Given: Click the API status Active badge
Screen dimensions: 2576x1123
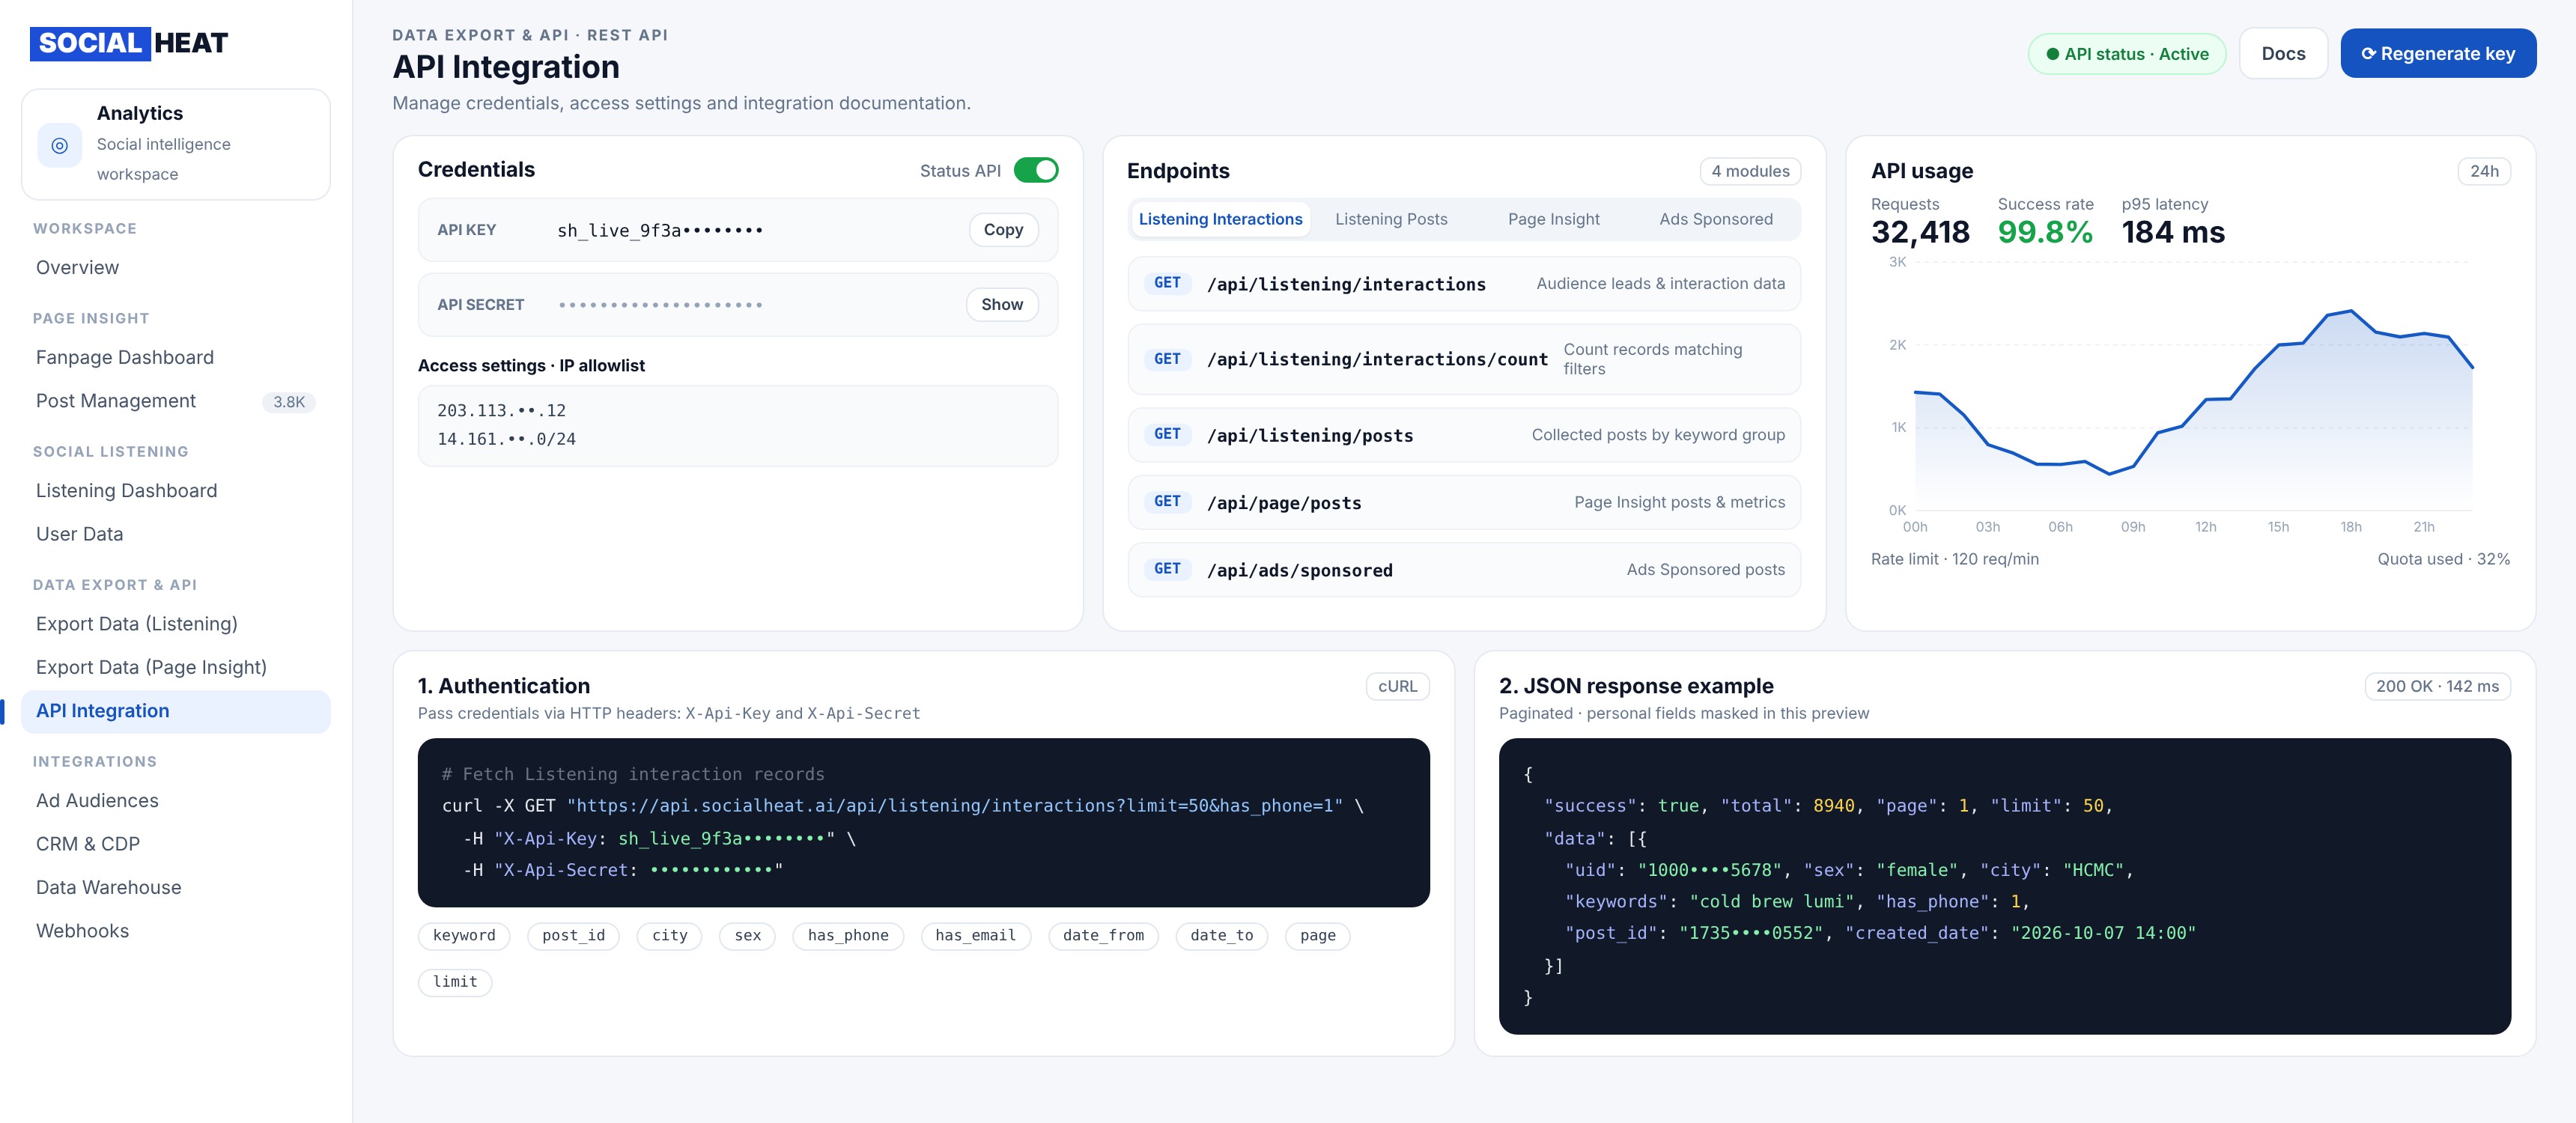Looking at the screenshot, I should pos(2126,54).
